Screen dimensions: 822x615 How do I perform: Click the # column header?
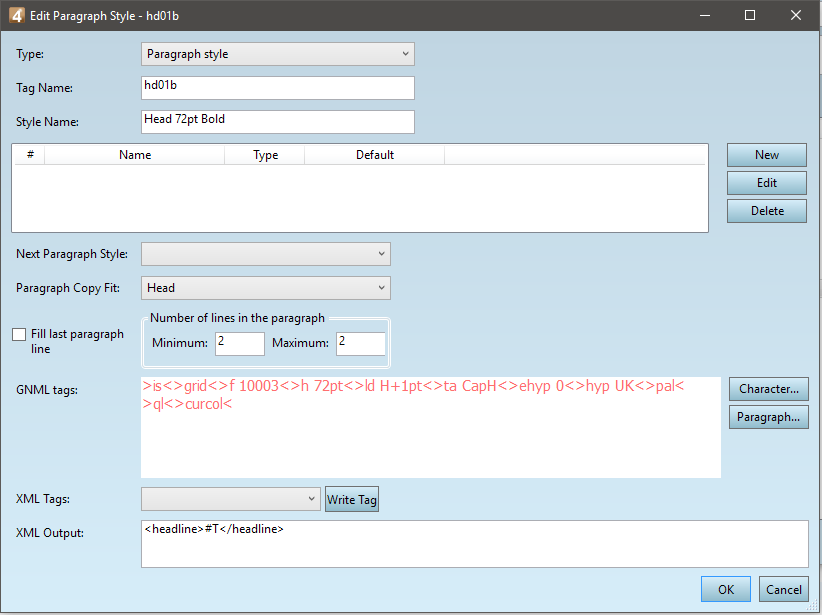30,155
